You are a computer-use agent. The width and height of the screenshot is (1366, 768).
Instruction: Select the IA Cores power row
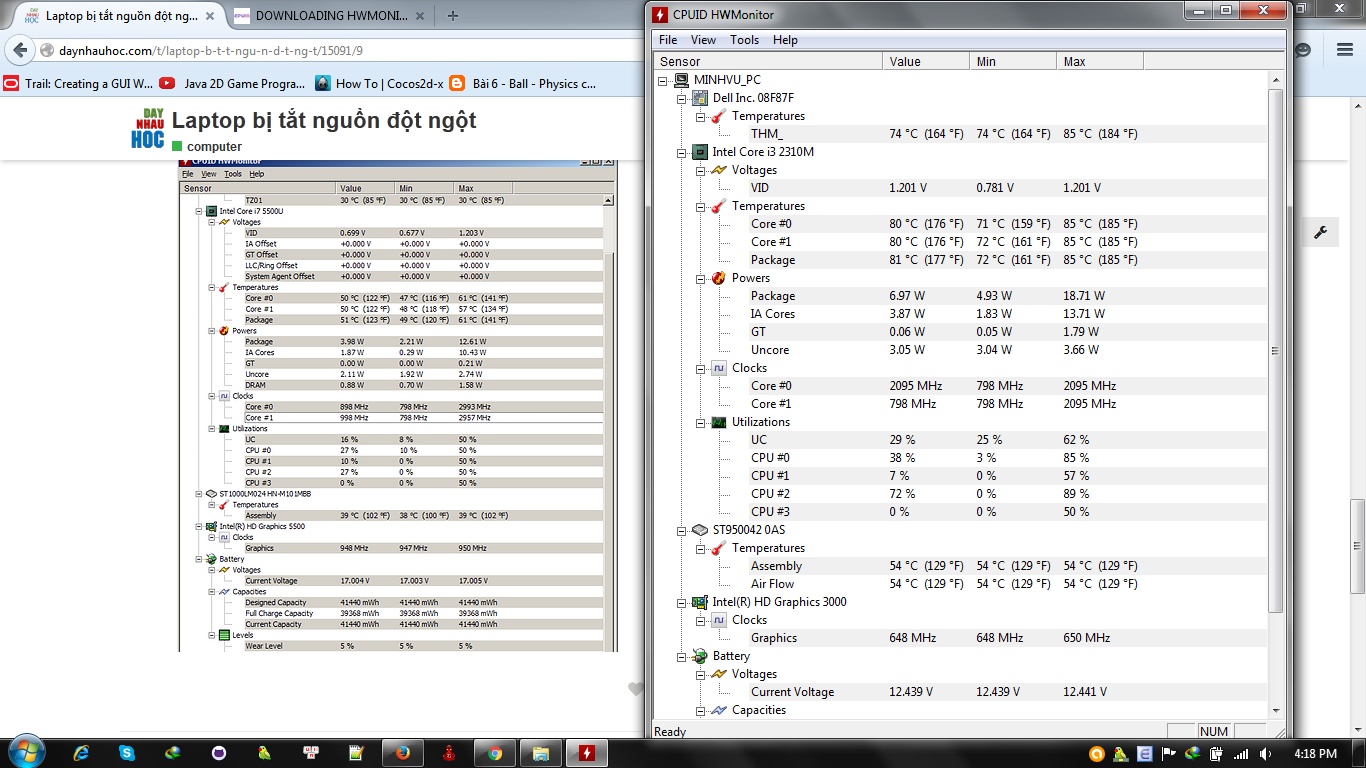(x=960, y=314)
